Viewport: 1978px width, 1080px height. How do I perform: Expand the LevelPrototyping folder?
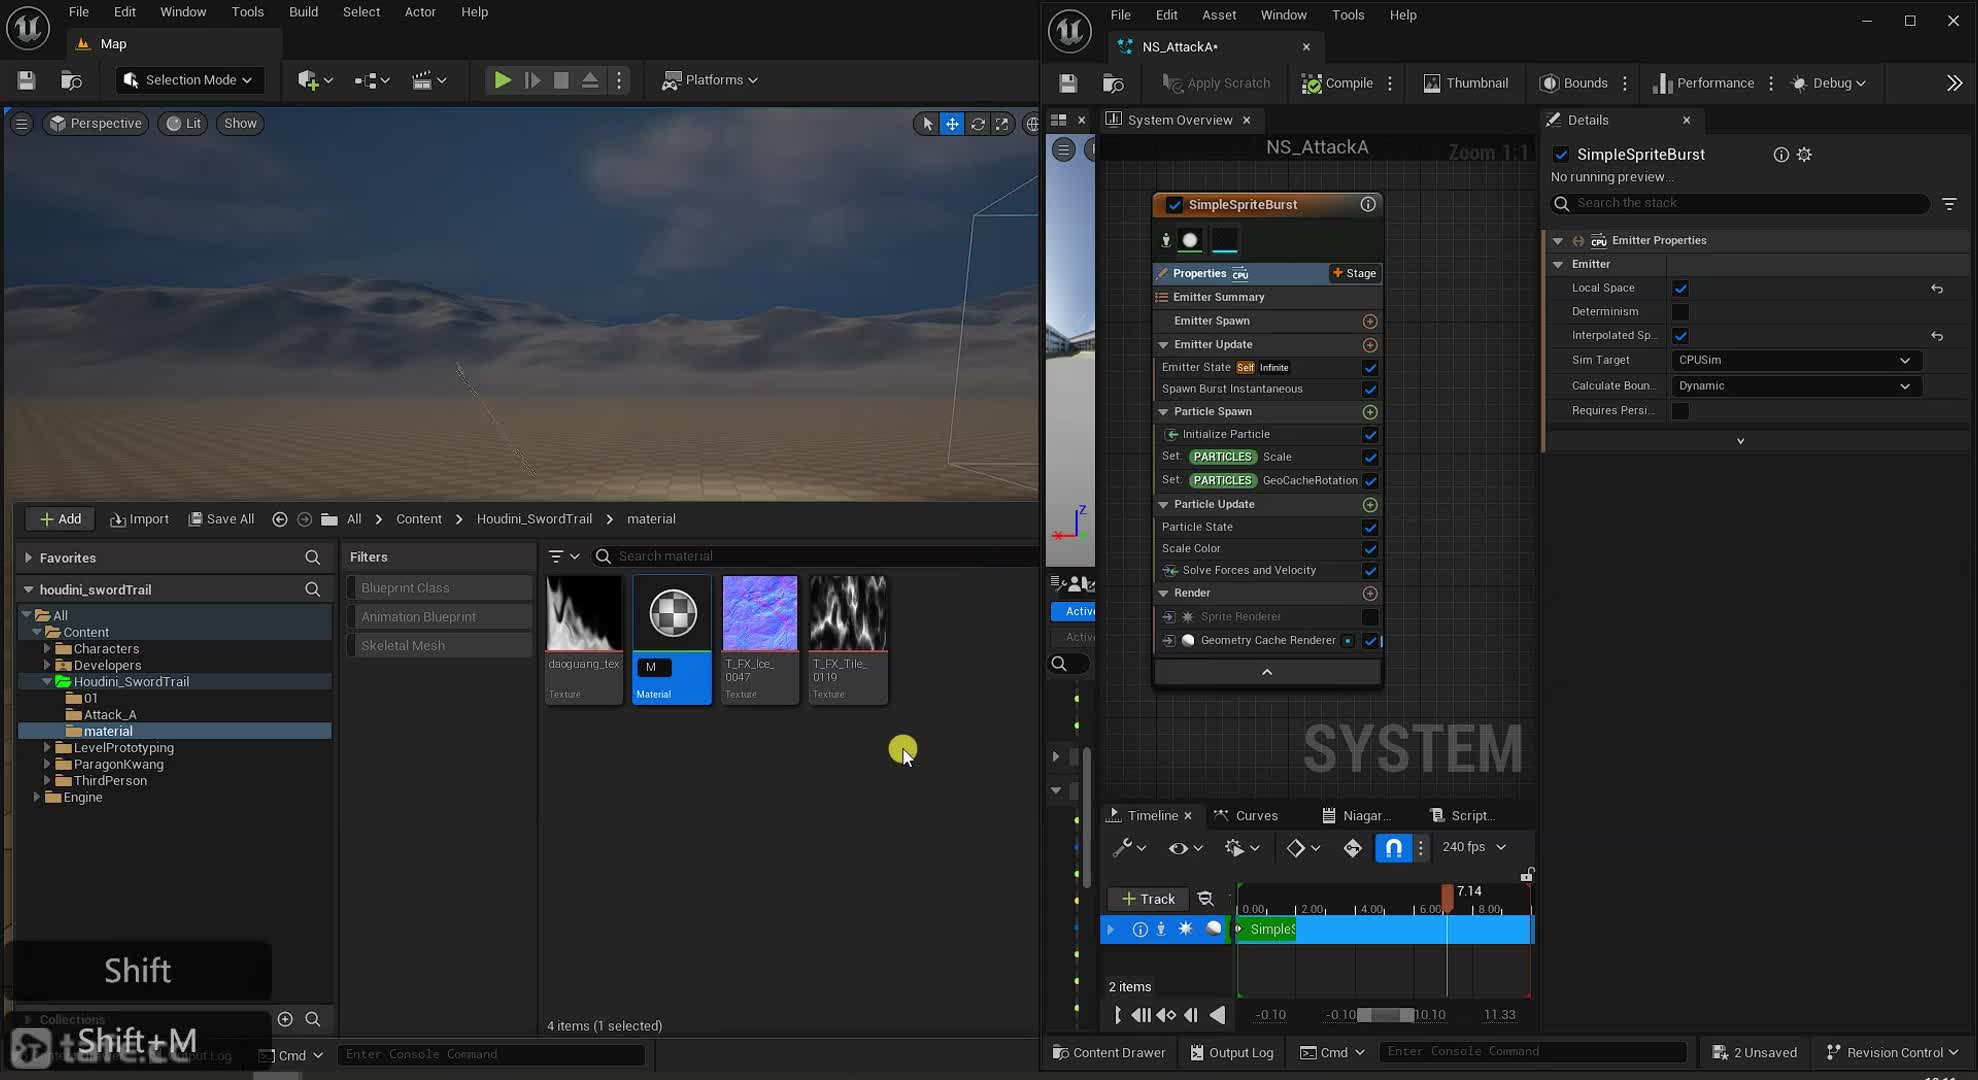pyautogui.click(x=47, y=748)
